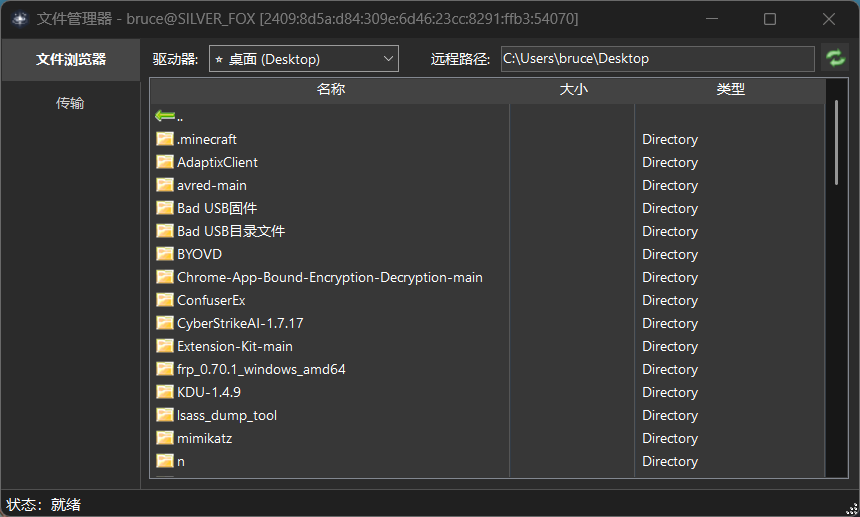Screen dimensions: 860x517
Task: Click the Chrome-App-Bound-Encryption-Decryption-main folder icon
Action: [x=165, y=277]
